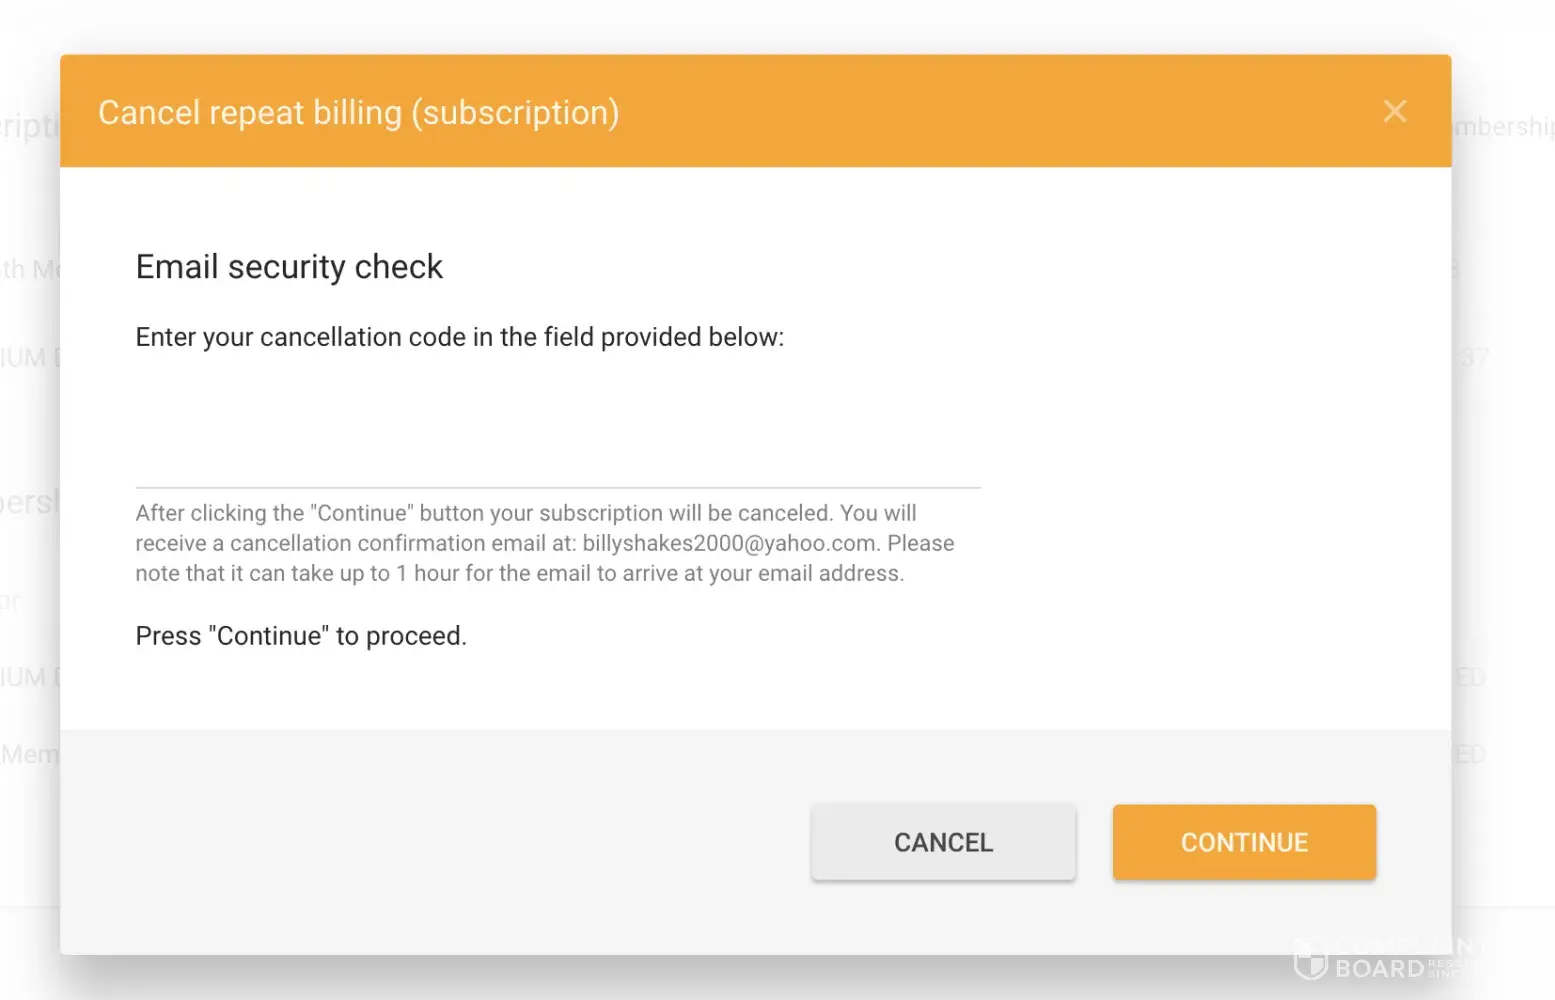Click the 'Cancel repeat billing (subscription)' title
Image resolution: width=1555 pixels, height=1000 pixels.
(358, 113)
